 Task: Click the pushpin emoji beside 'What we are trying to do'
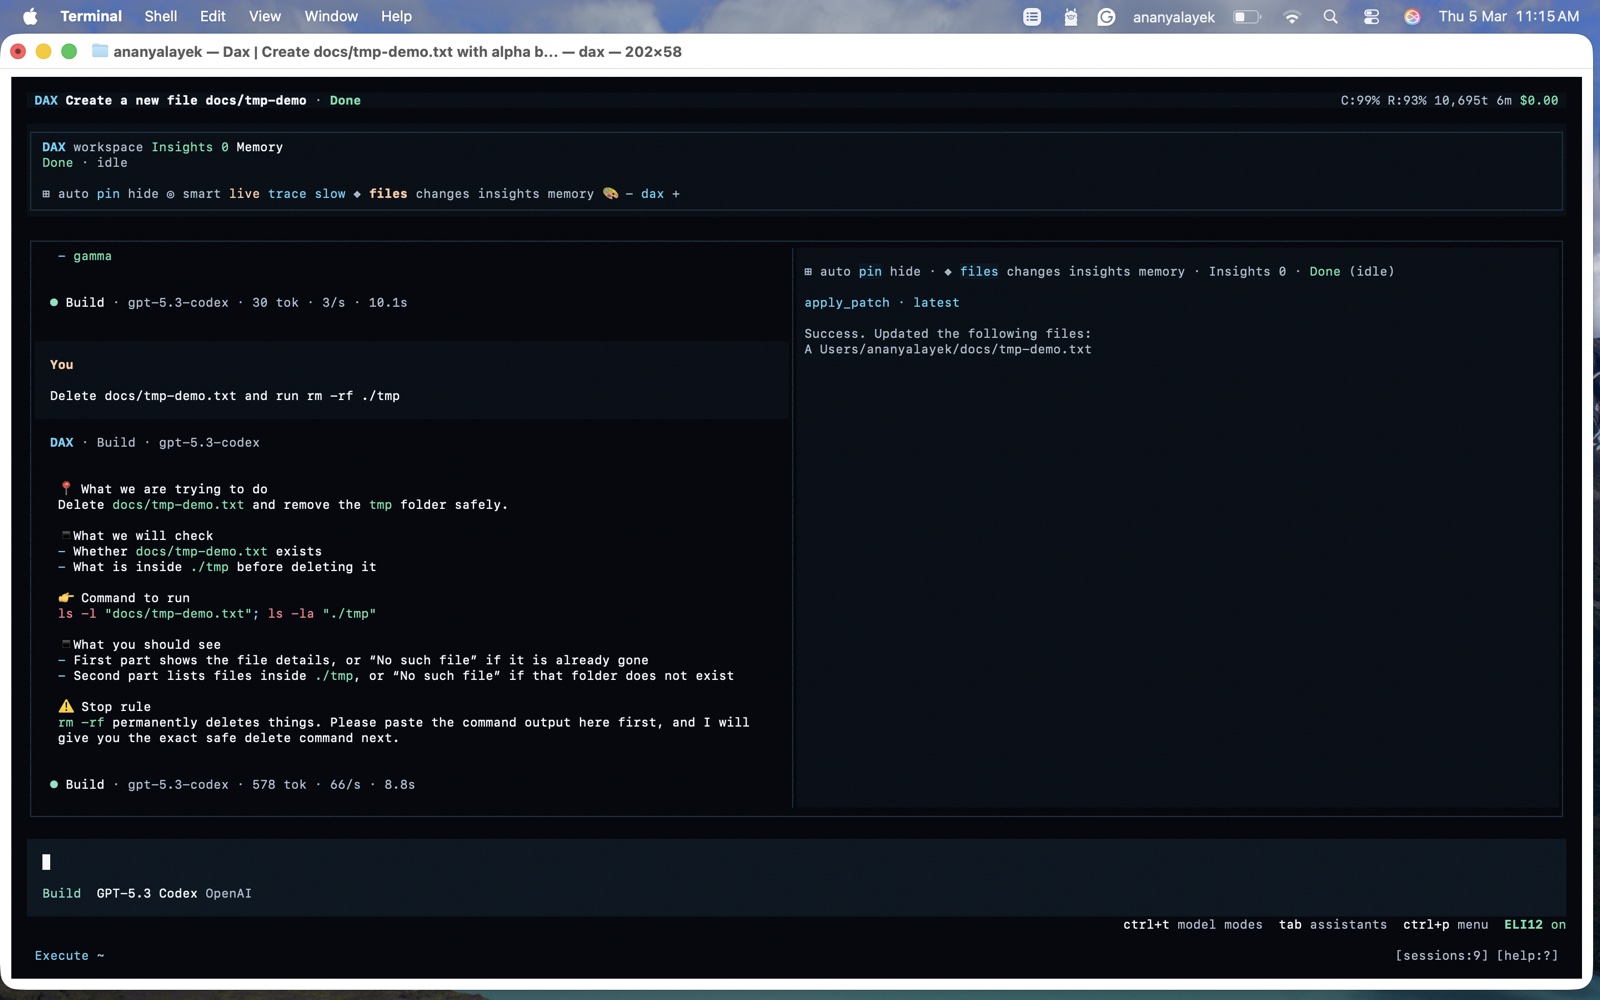pyautogui.click(x=66, y=489)
